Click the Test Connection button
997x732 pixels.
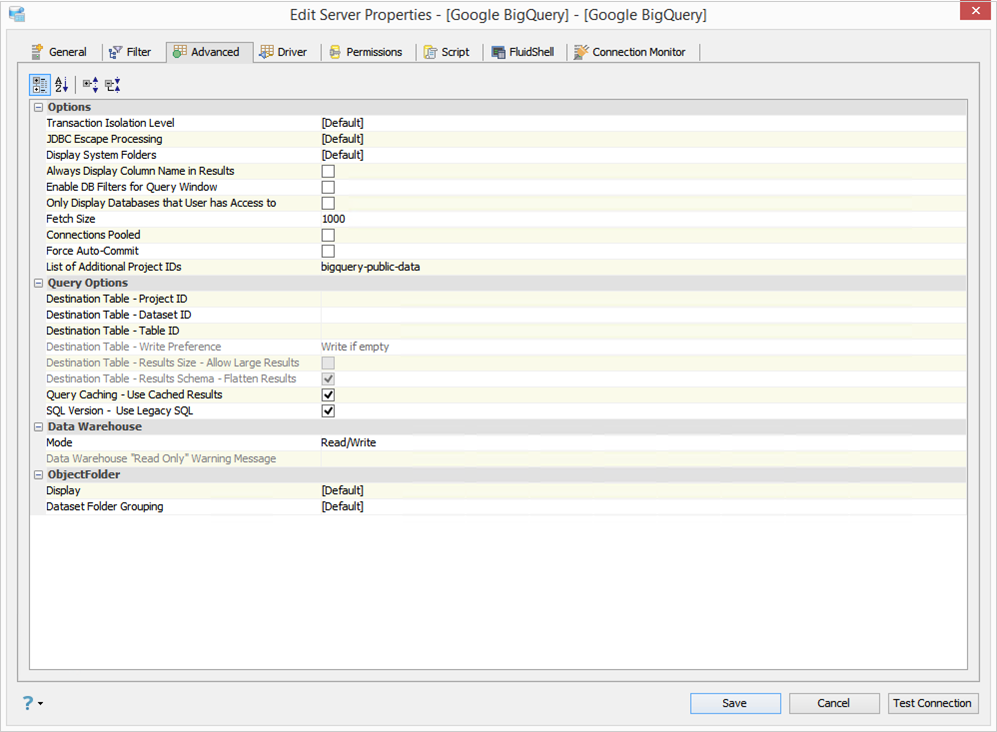click(x=932, y=703)
